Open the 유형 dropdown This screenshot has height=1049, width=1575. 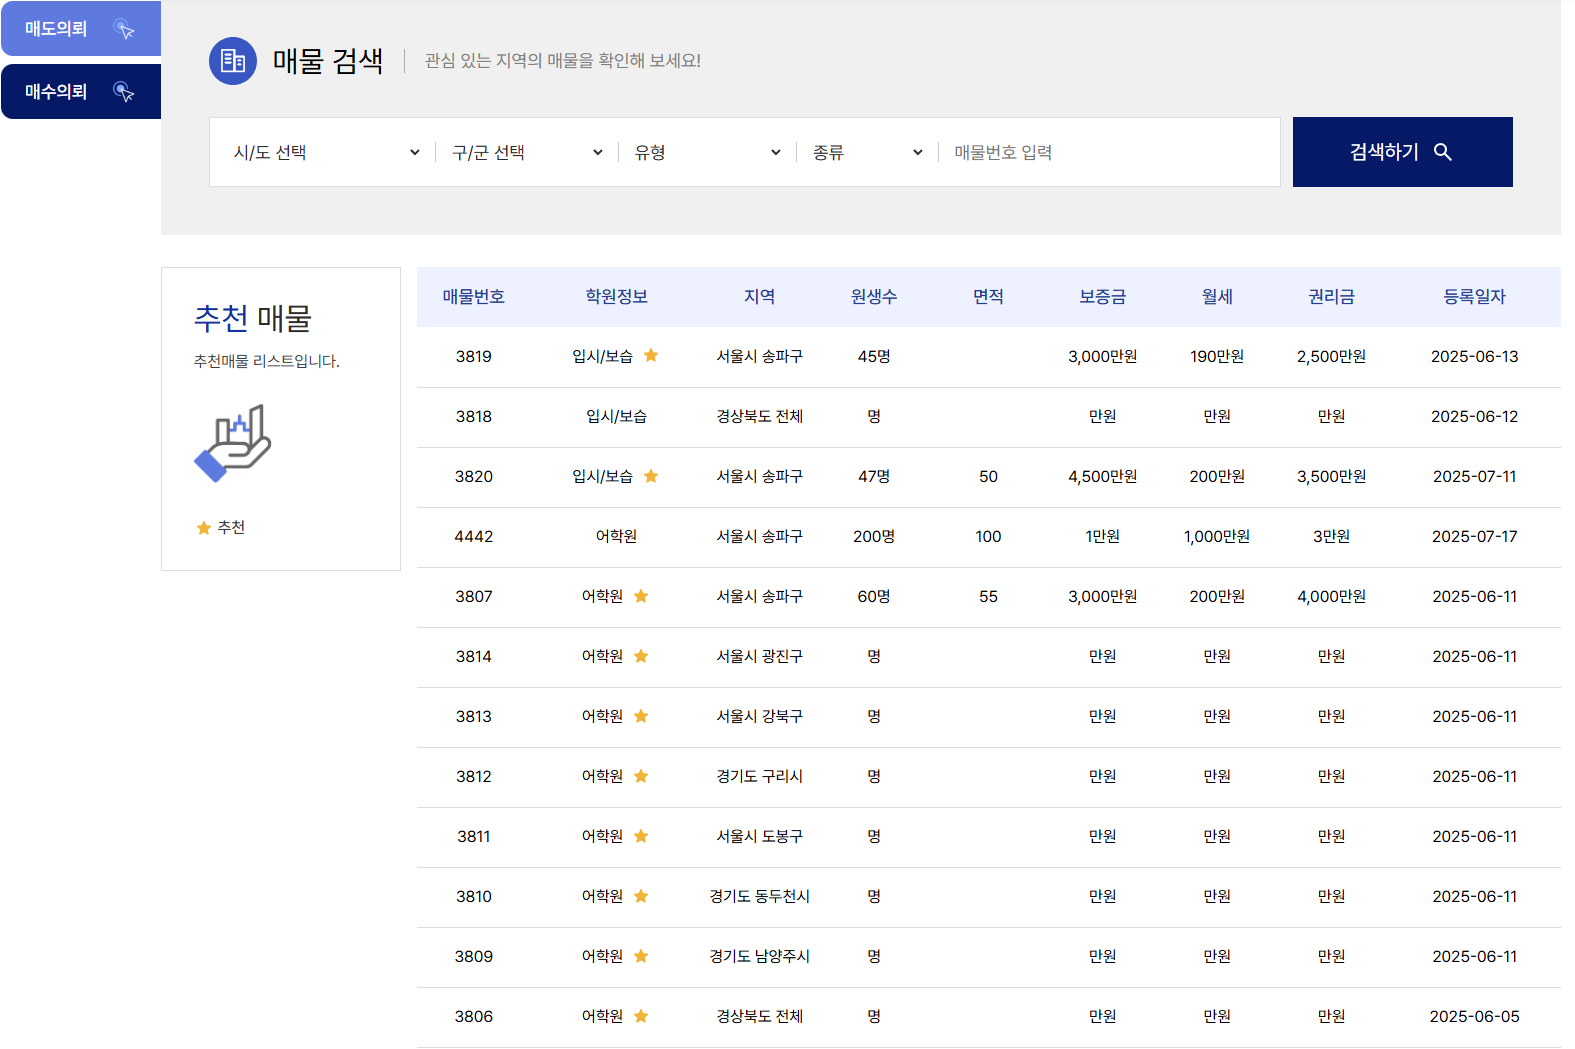tap(706, 152)
